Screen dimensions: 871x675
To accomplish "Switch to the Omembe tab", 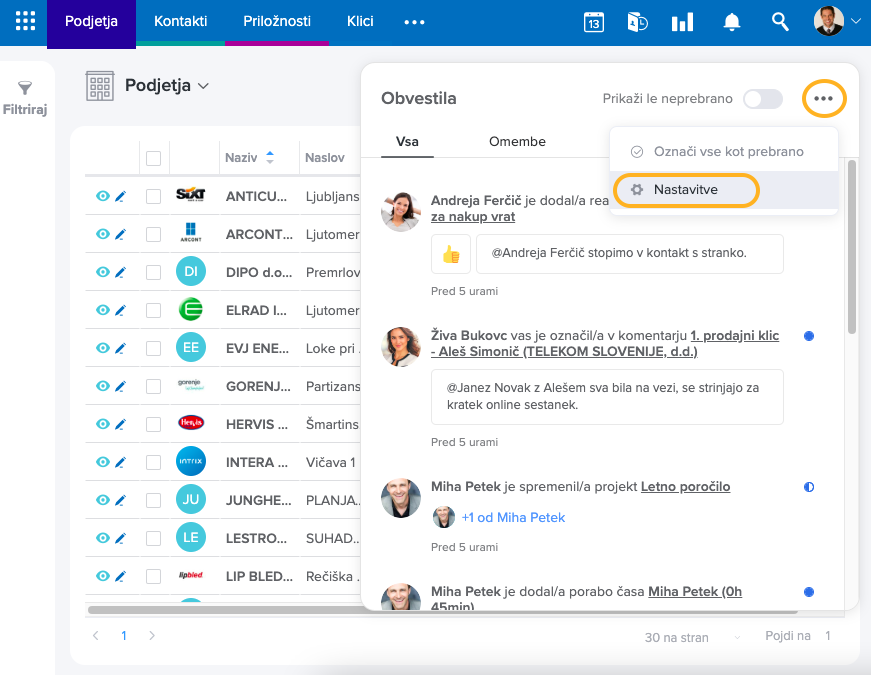I will [517, 141].
